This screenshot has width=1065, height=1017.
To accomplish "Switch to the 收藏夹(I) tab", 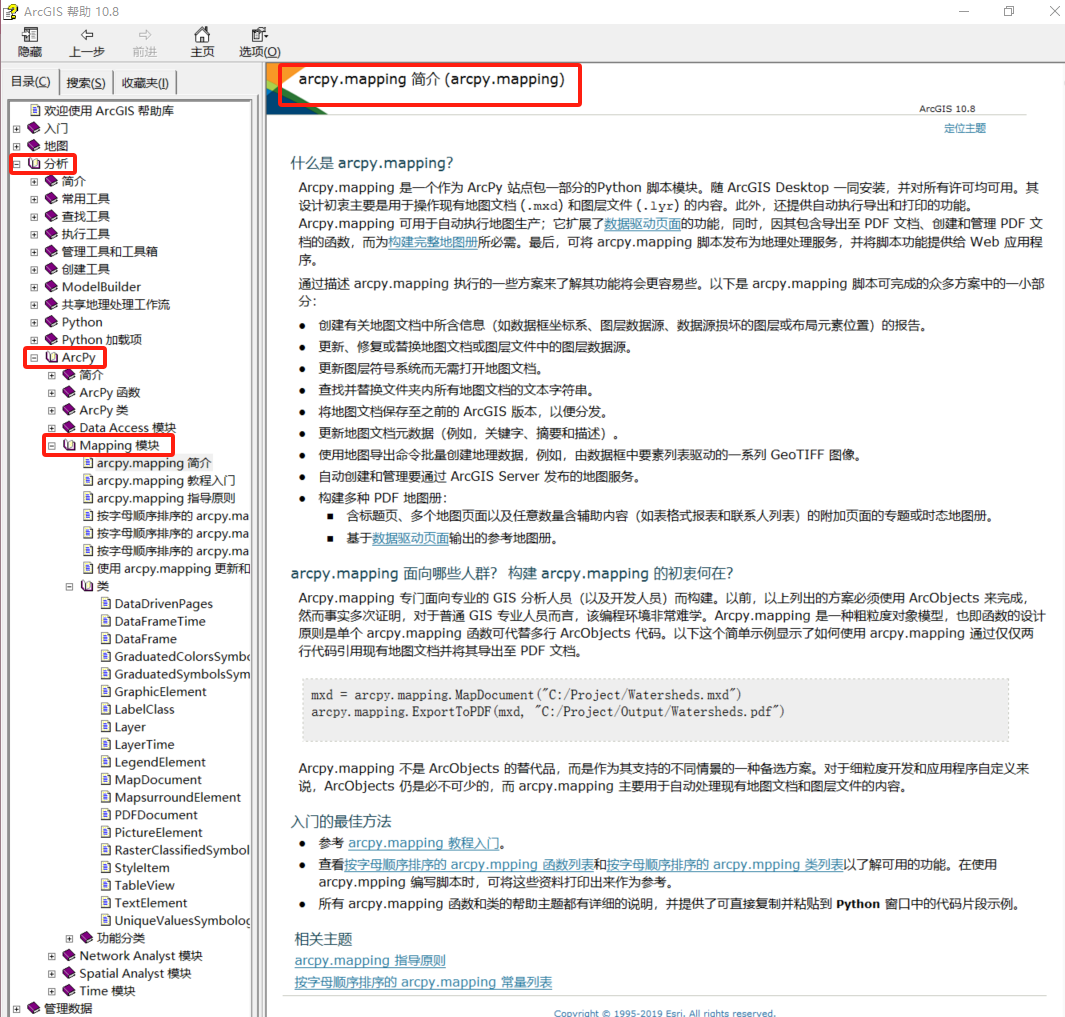I will [145, 83].
